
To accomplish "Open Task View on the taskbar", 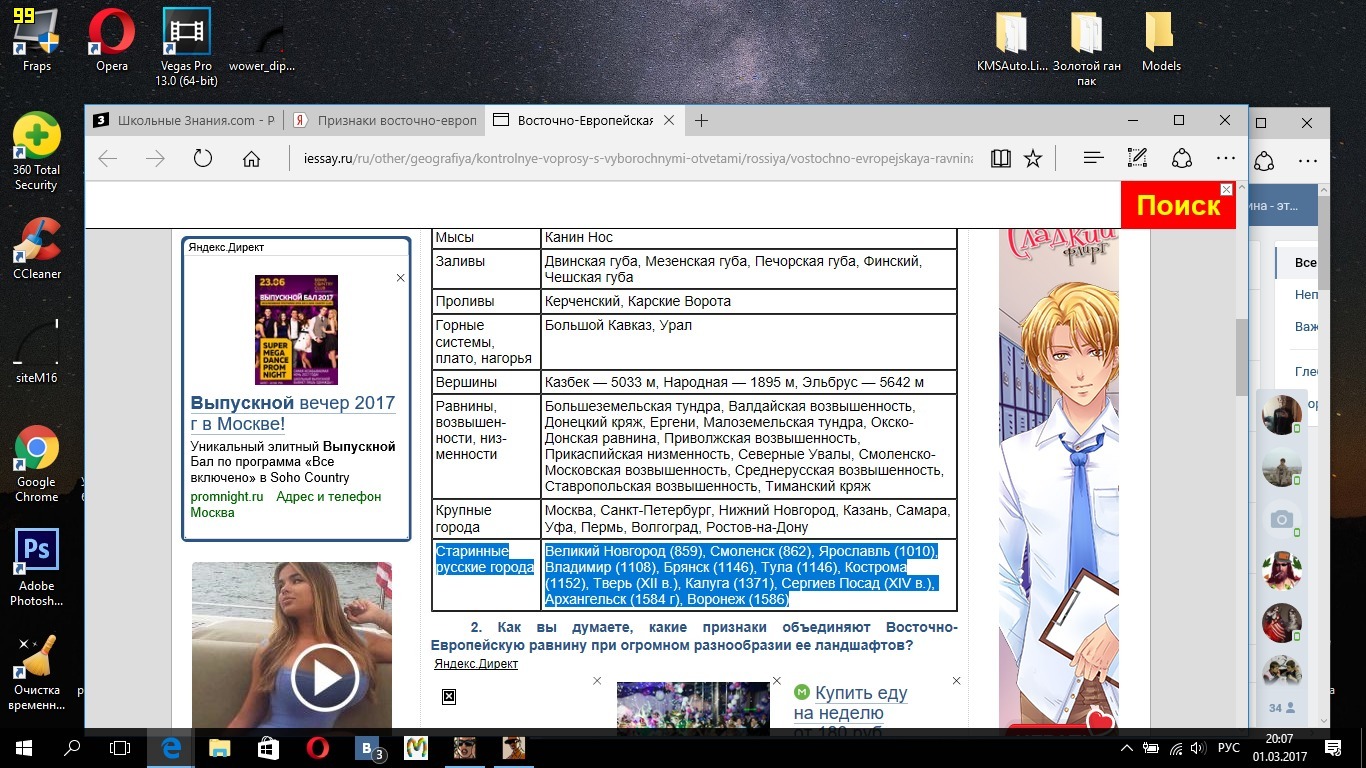I will coord(120,747).
